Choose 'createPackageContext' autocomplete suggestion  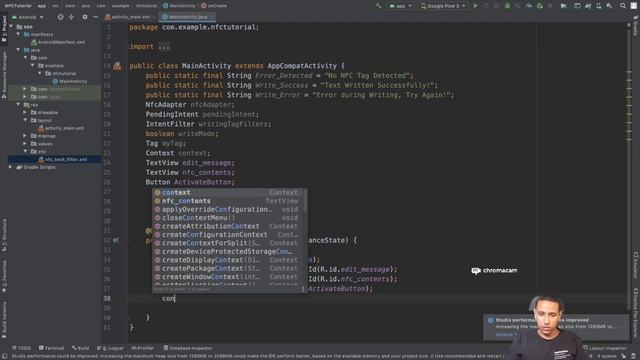(228, 269)
